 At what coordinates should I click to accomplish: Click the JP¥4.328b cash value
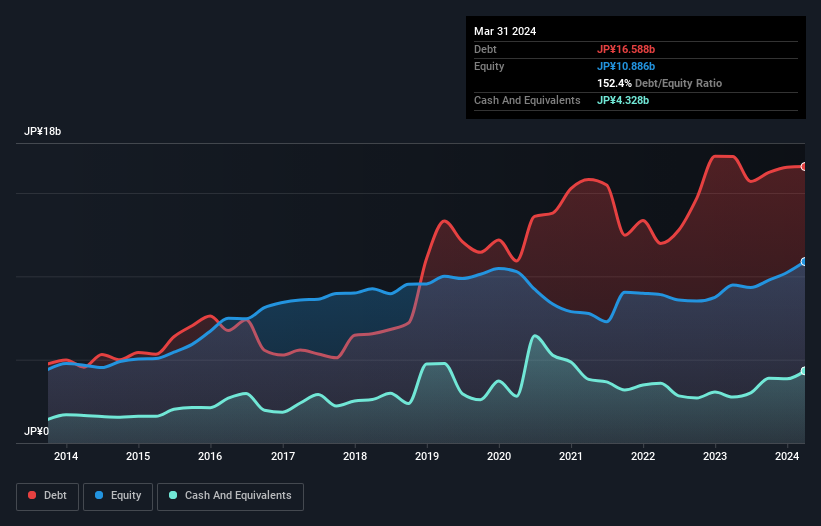point(623,100)
